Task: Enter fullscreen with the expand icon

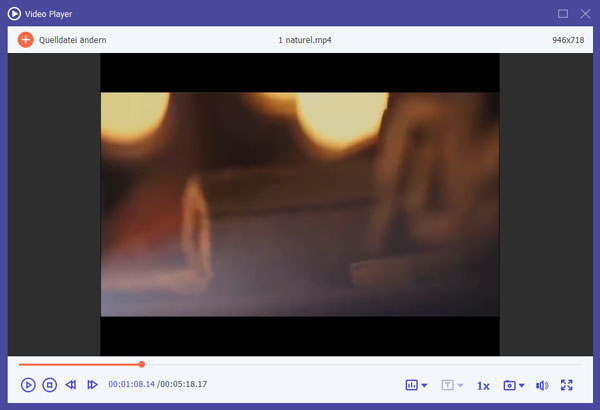Action: click(567, 385)
